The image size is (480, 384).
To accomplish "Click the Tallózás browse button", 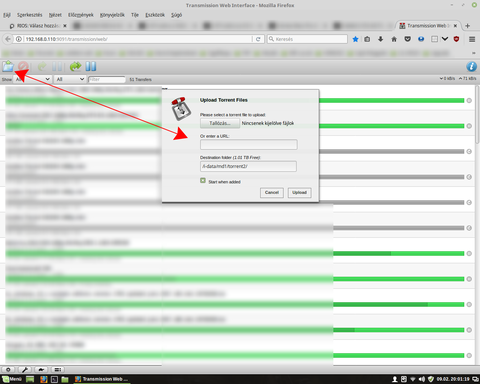I will point(220,123).
